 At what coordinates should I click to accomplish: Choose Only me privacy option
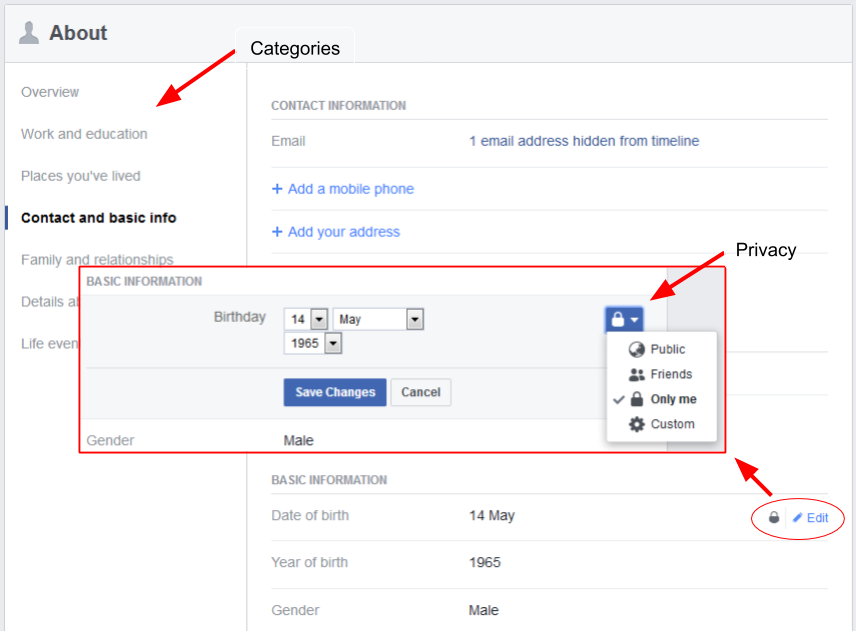[662, 399]
